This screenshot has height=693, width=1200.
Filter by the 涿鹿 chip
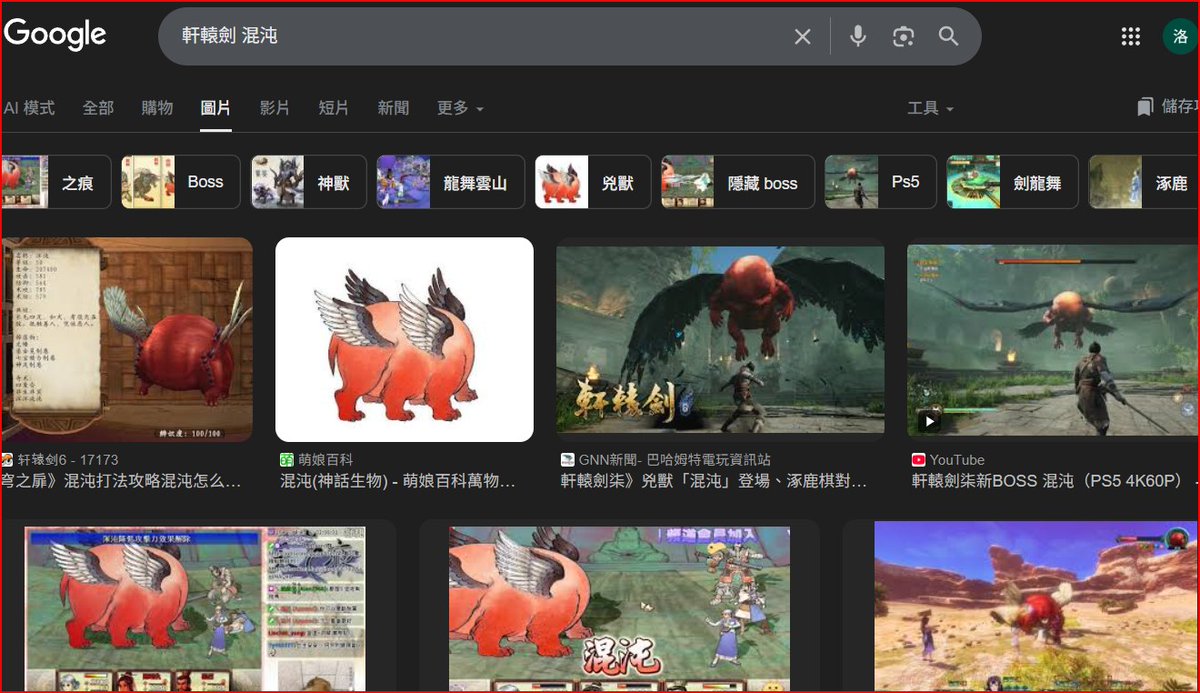coord(1144,182)
